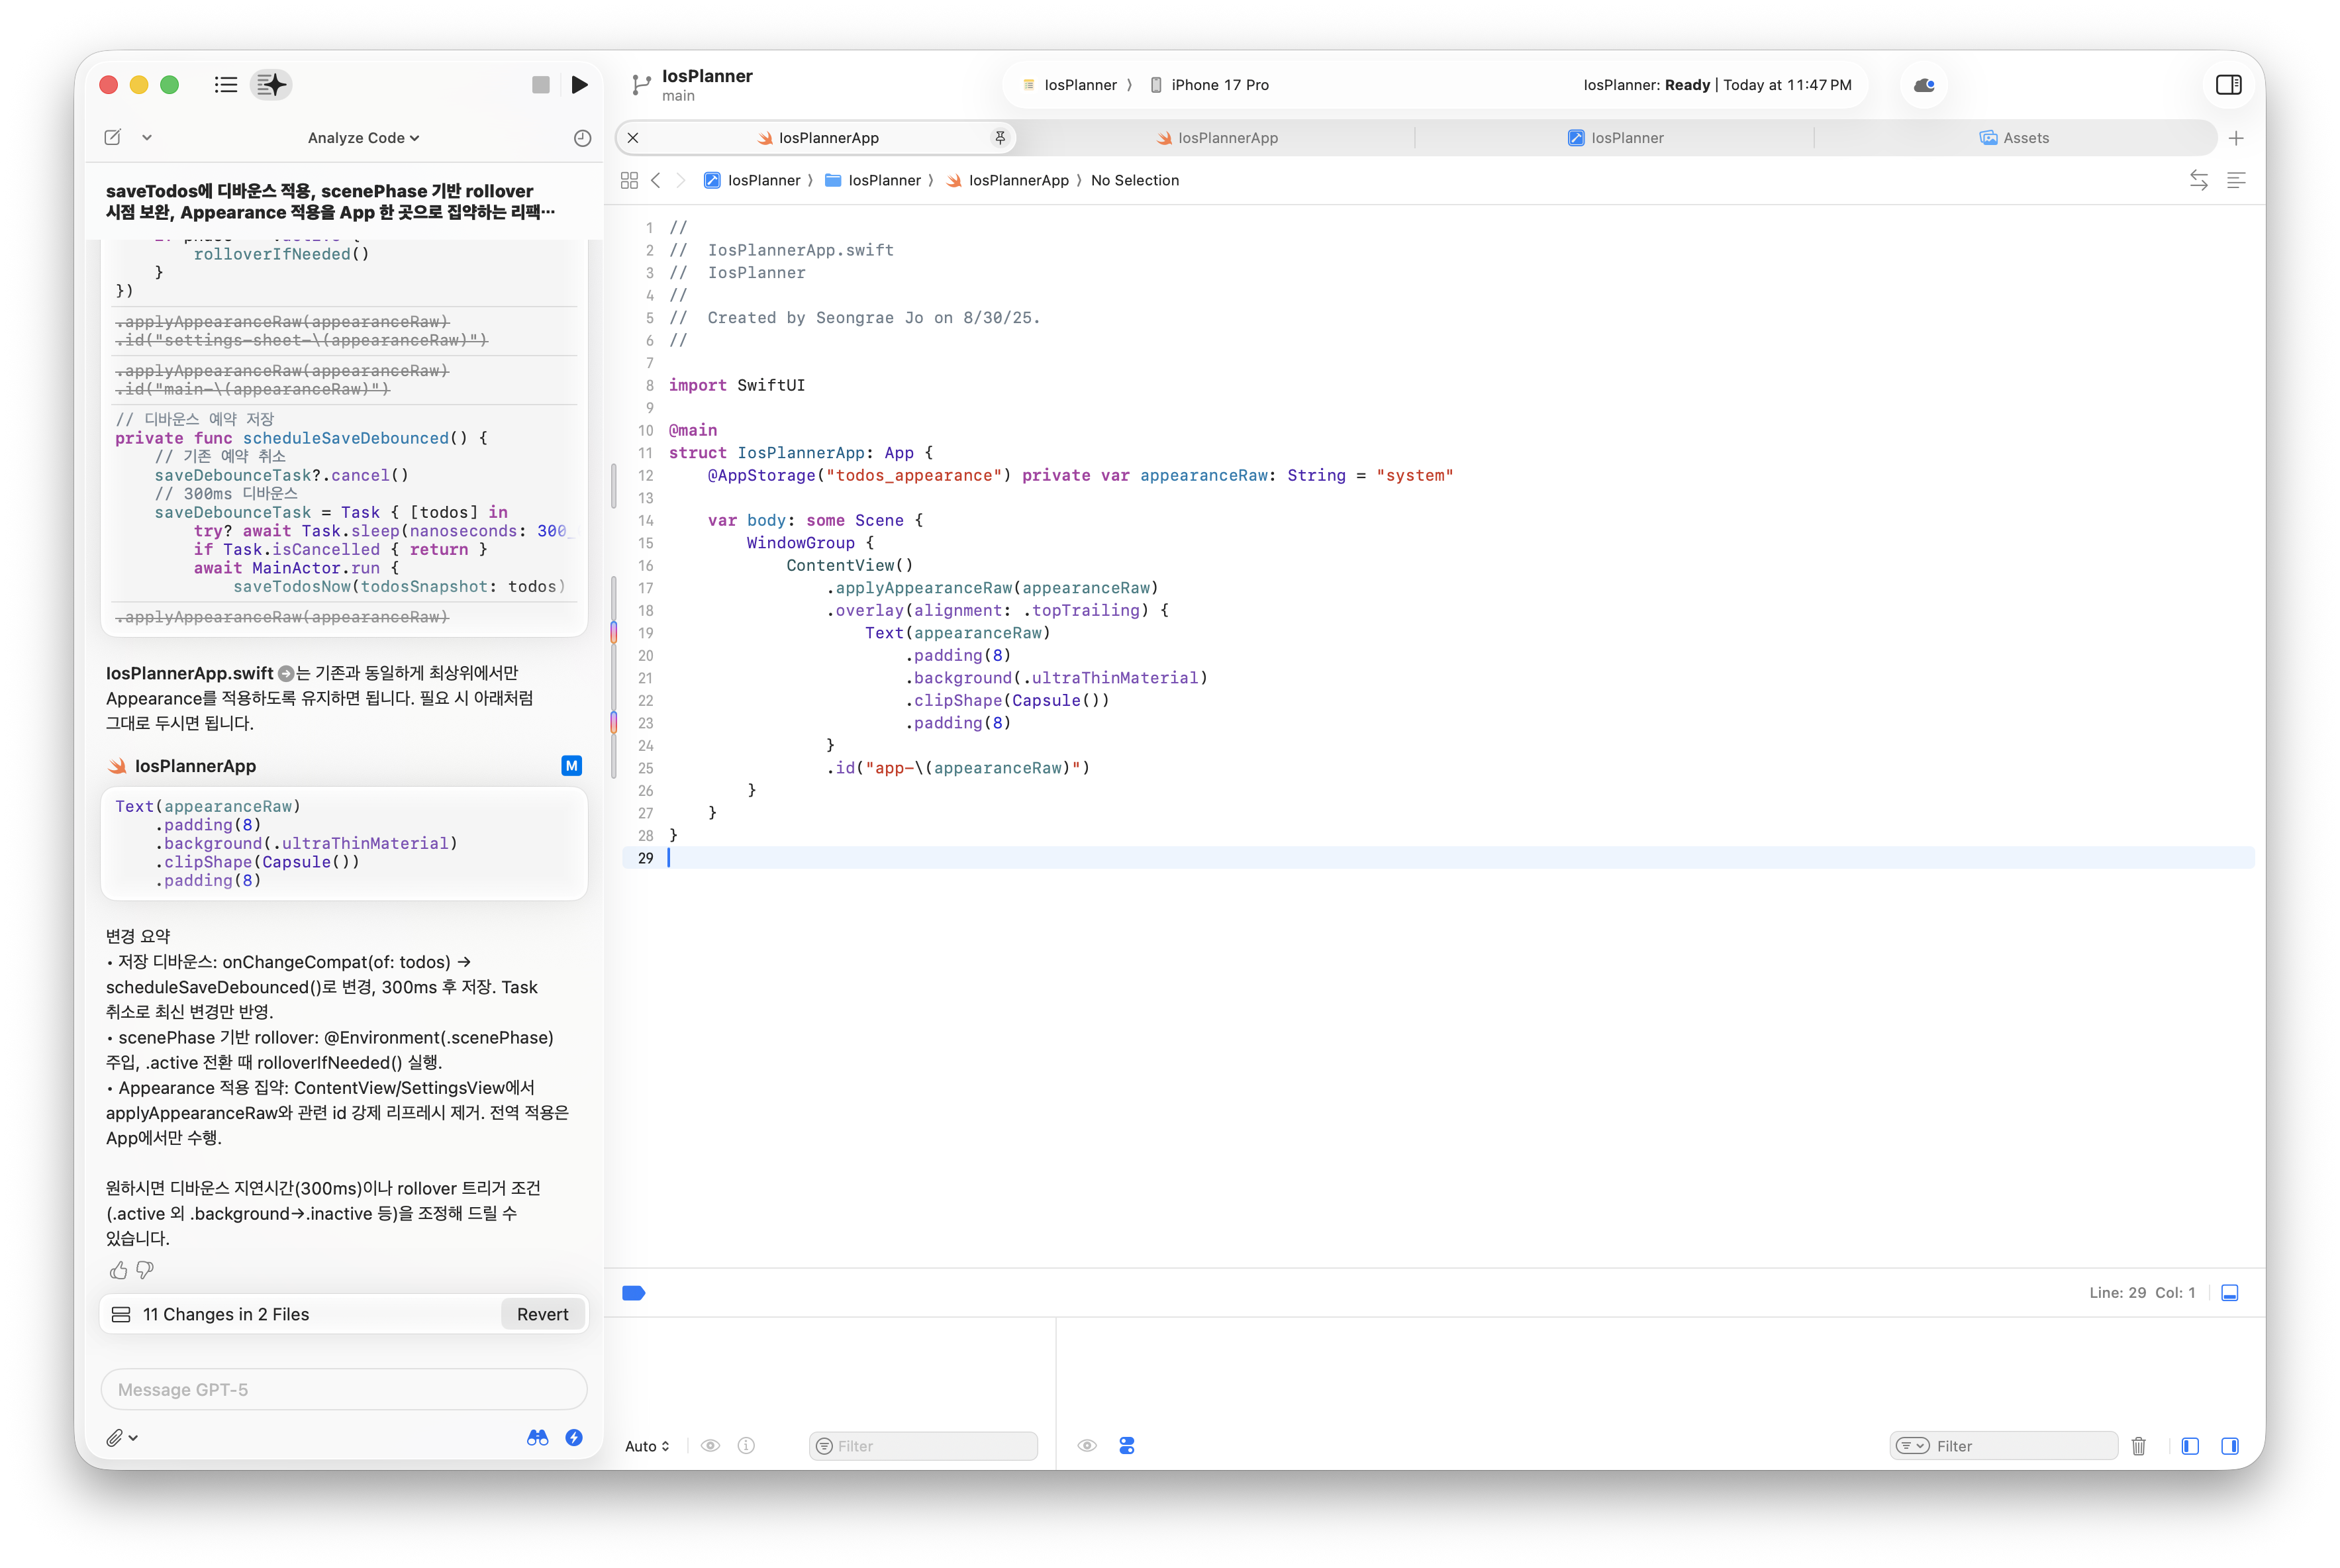Image resolution: width=2340 pixels, height=1568 pixels.
Task: Open the 11 Changes in 2 Files summary
Action: point(225,1314)
